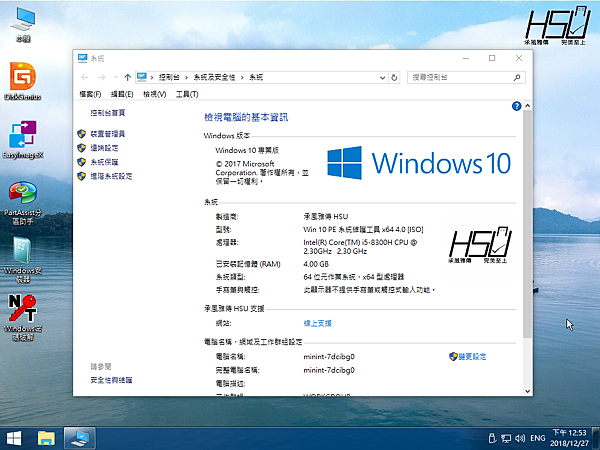
Task: Click the first minint-7dcibg0 computer name
Action: [x=329, y=357]
